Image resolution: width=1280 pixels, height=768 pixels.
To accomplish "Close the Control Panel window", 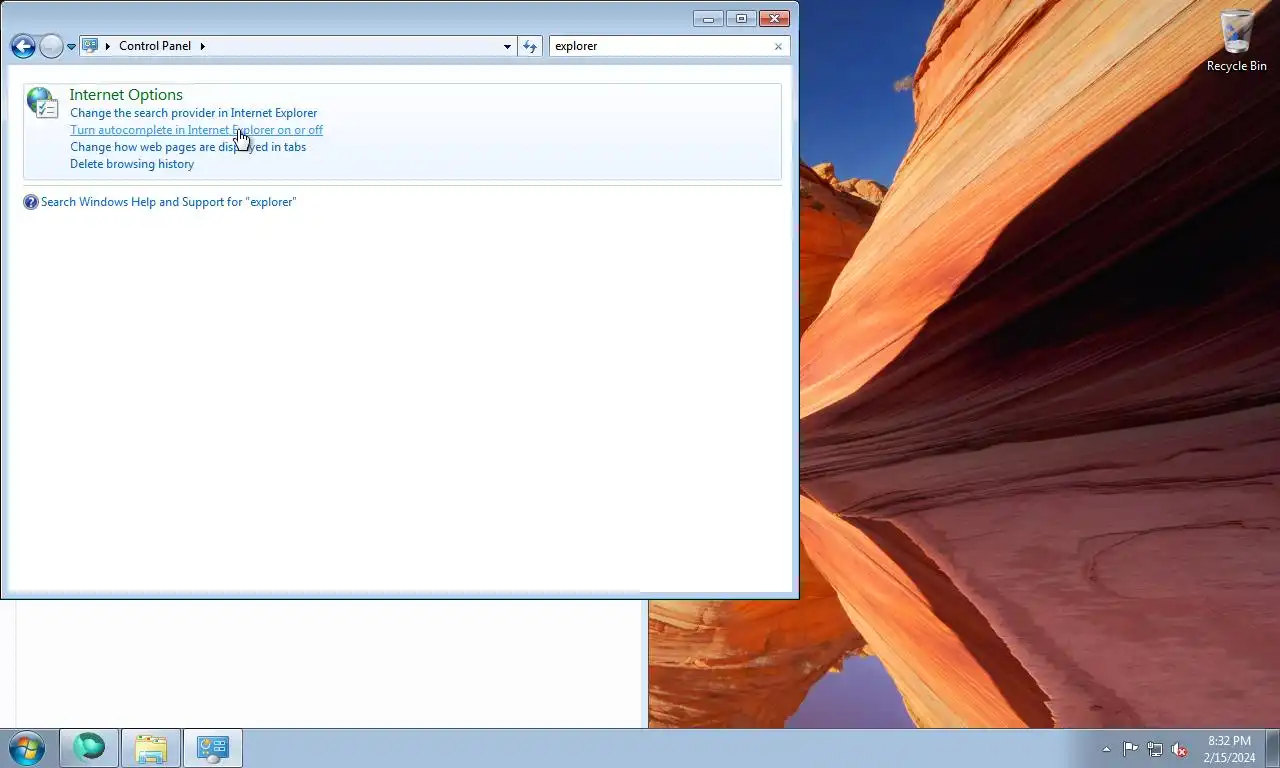I will [775, 18].
